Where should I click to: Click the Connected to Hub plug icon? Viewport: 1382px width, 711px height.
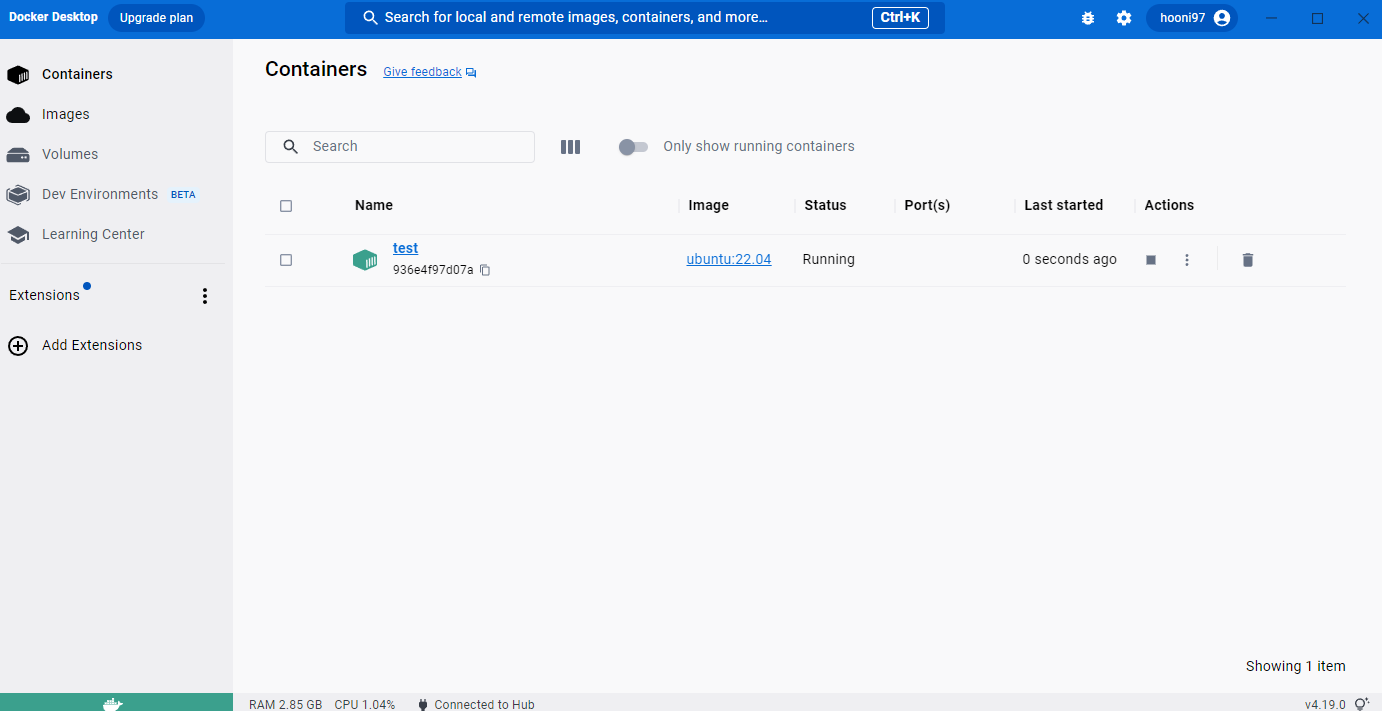pos(423,704)
